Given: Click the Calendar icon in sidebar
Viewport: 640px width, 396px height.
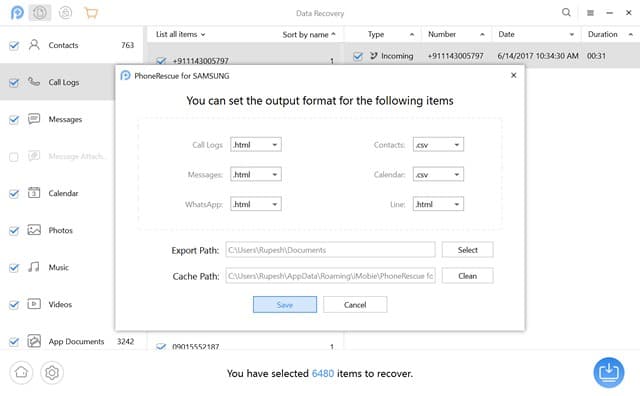Looking at the screenshot, I should pyautogui.click(x=34, y=193).
